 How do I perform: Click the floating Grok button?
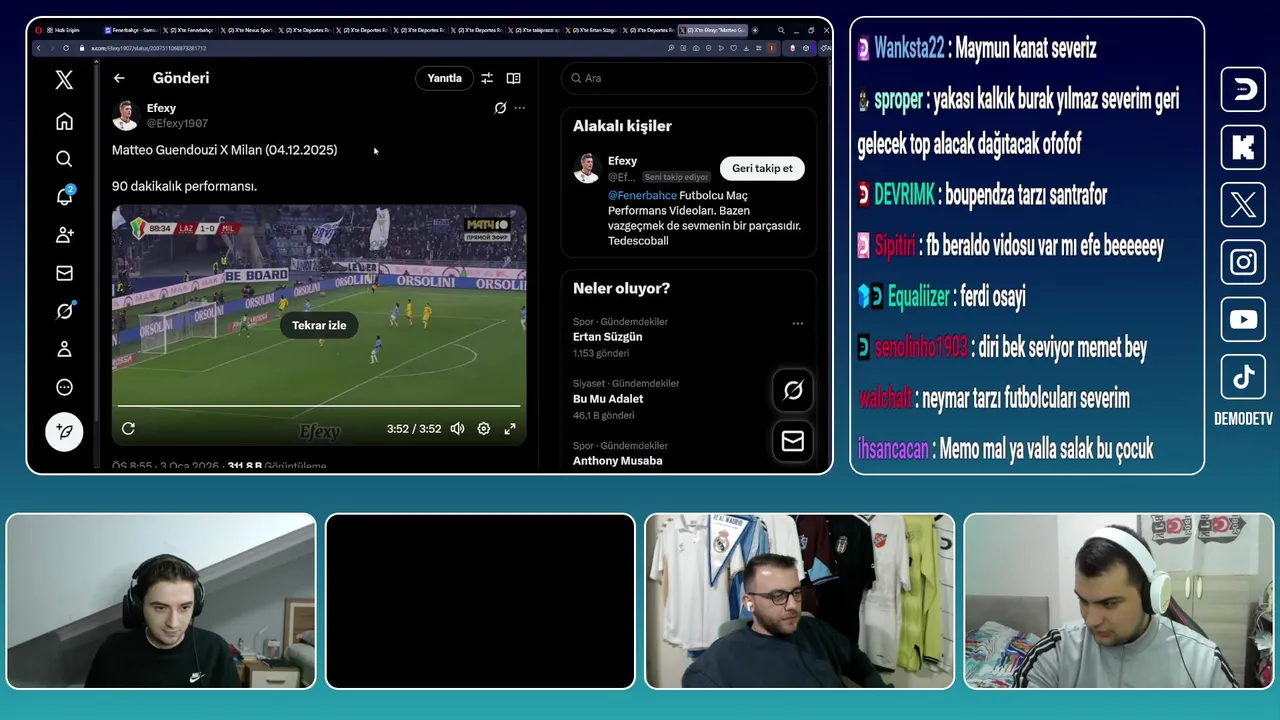[x=793, y=390]
